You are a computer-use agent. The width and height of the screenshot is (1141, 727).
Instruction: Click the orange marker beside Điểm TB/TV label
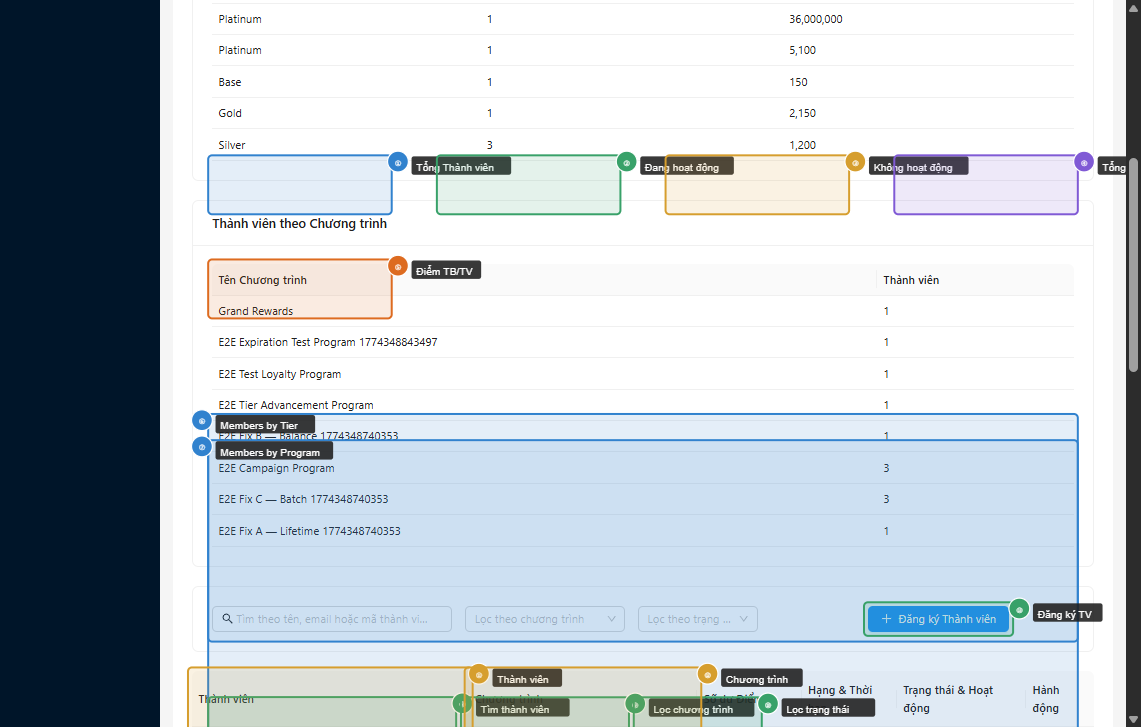coord(398,267)
